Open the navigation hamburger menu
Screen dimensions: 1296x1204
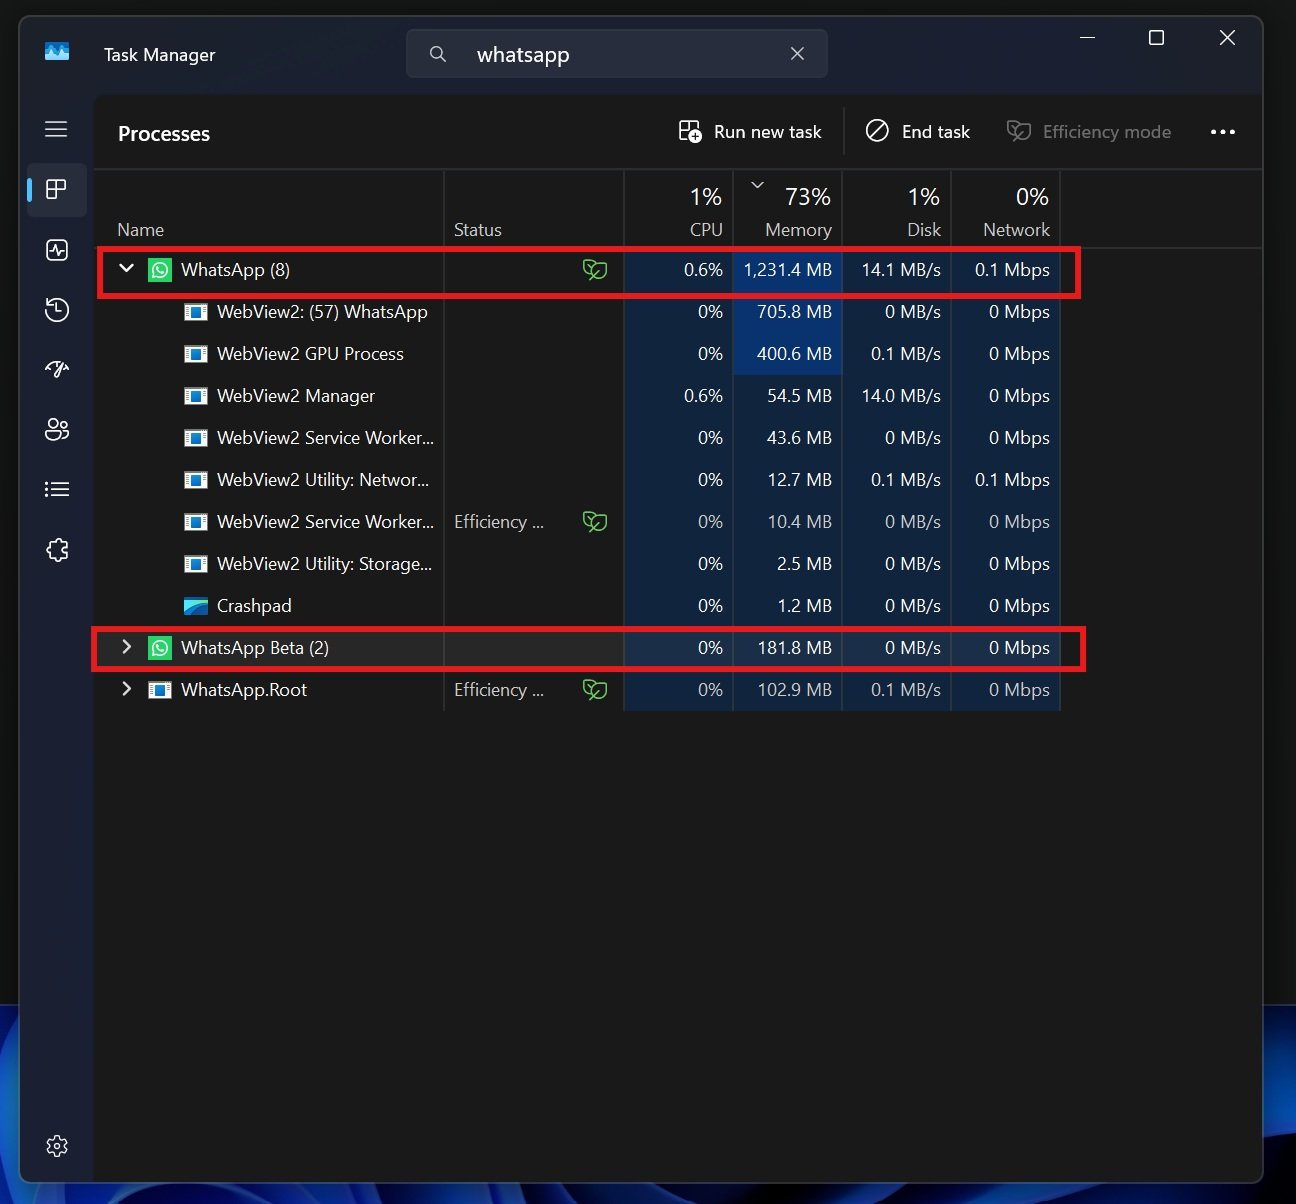pyautogui.click(x=56, y=129)
